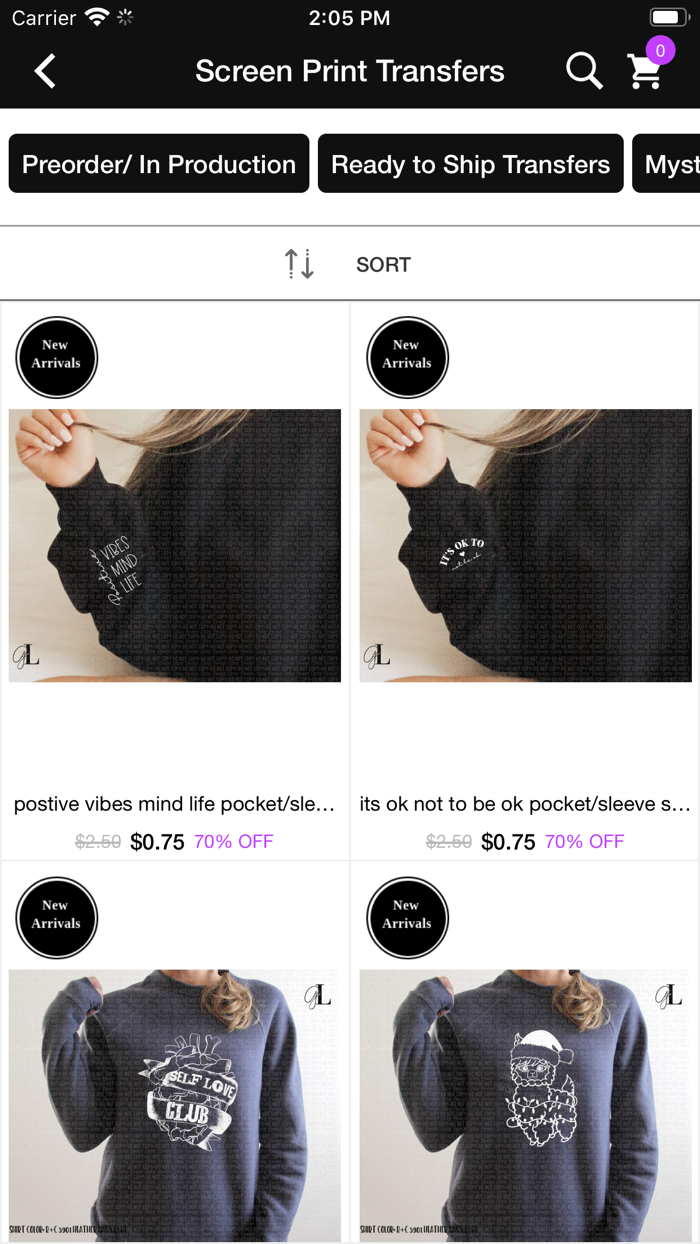Tap the sort arrows icon
700x1244 pixels.
pos(299,264)
